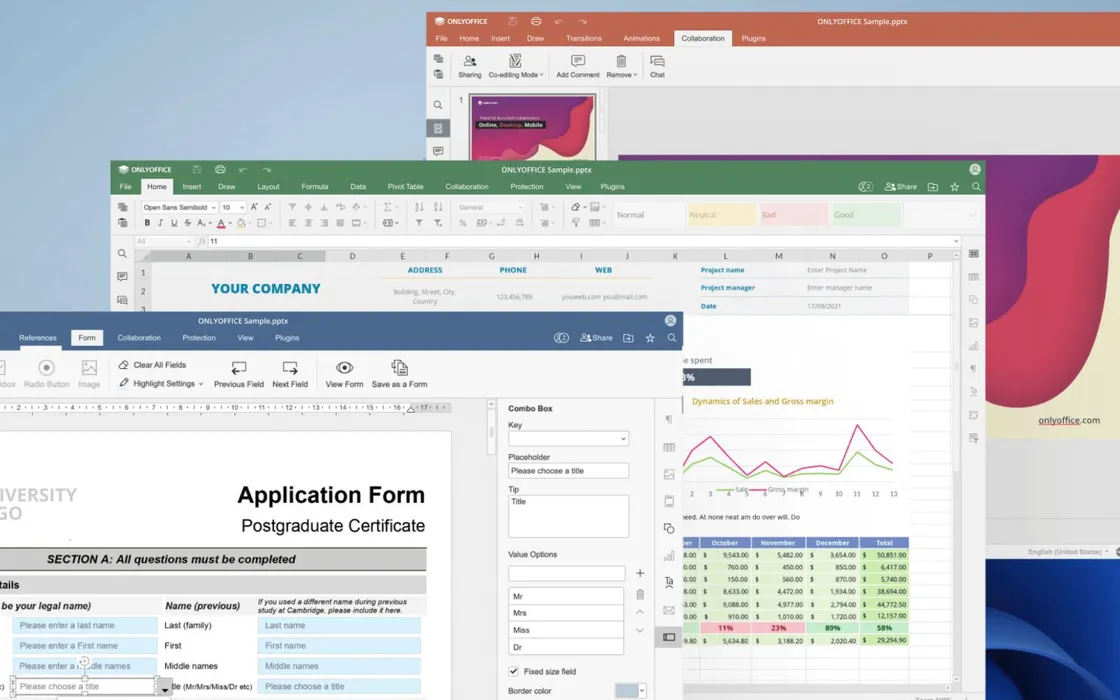Screen dimensions: 1120x700
Task: Toggle underline in the spreadsheet toolbar
Action: (174, 223)
